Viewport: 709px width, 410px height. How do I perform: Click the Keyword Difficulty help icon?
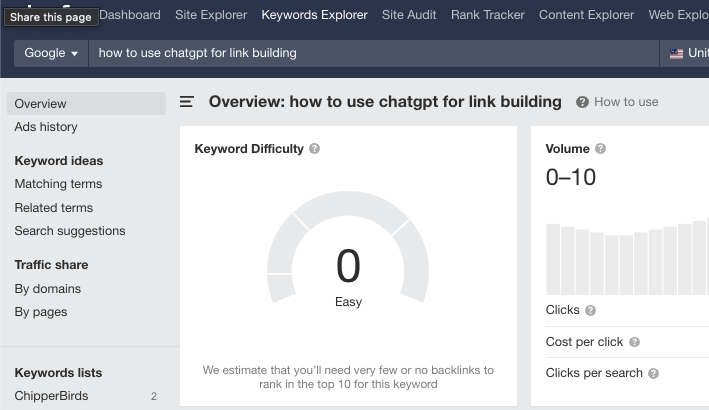314,149
